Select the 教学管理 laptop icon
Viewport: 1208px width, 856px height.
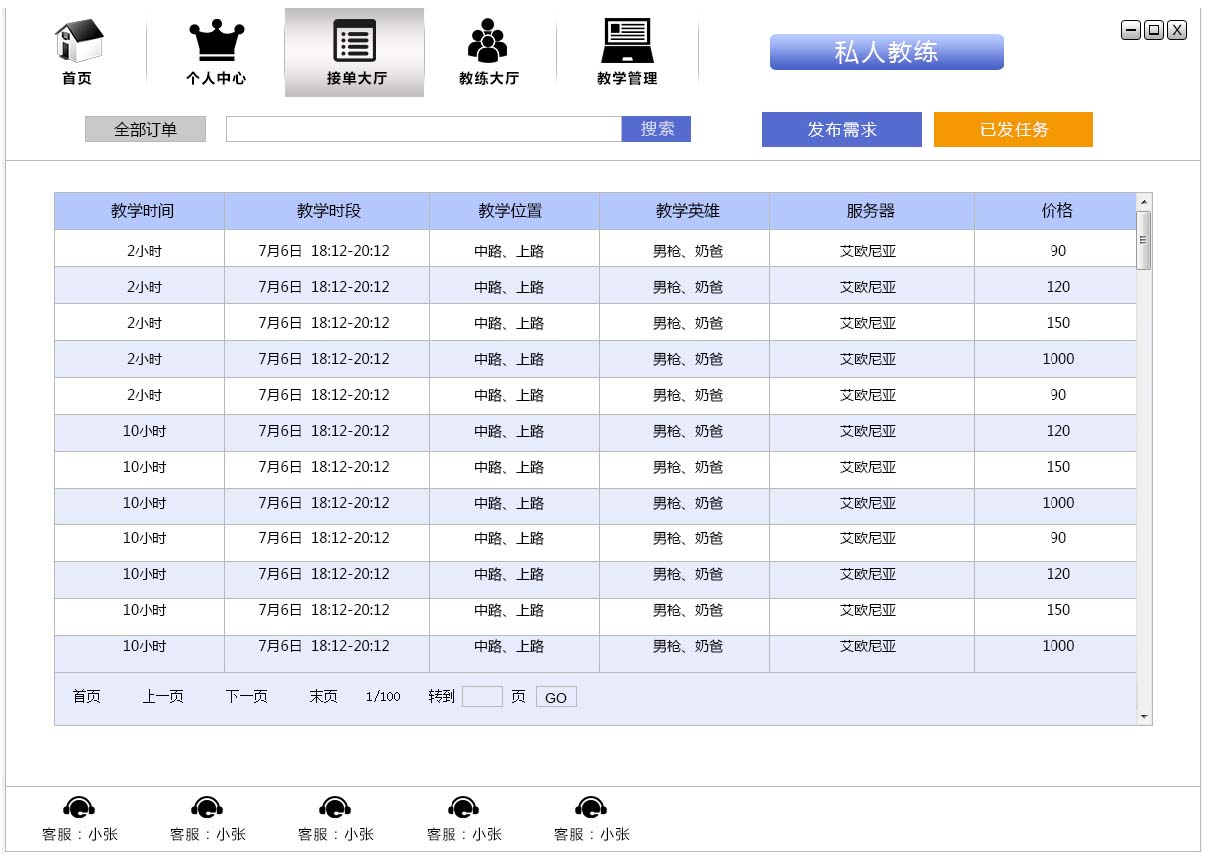pyautogui.click(x=628, y=38)
